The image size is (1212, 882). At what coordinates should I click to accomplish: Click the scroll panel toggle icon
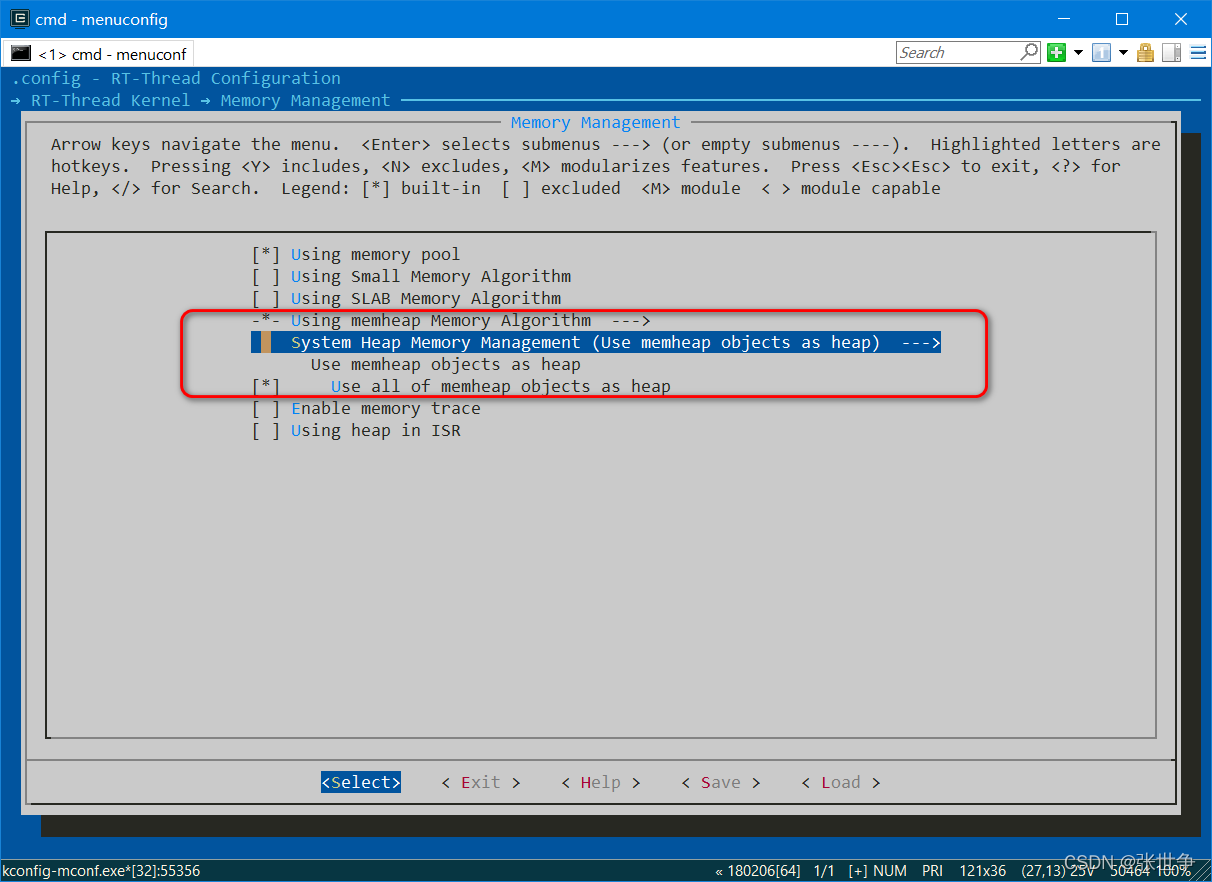coord(1171,53)
